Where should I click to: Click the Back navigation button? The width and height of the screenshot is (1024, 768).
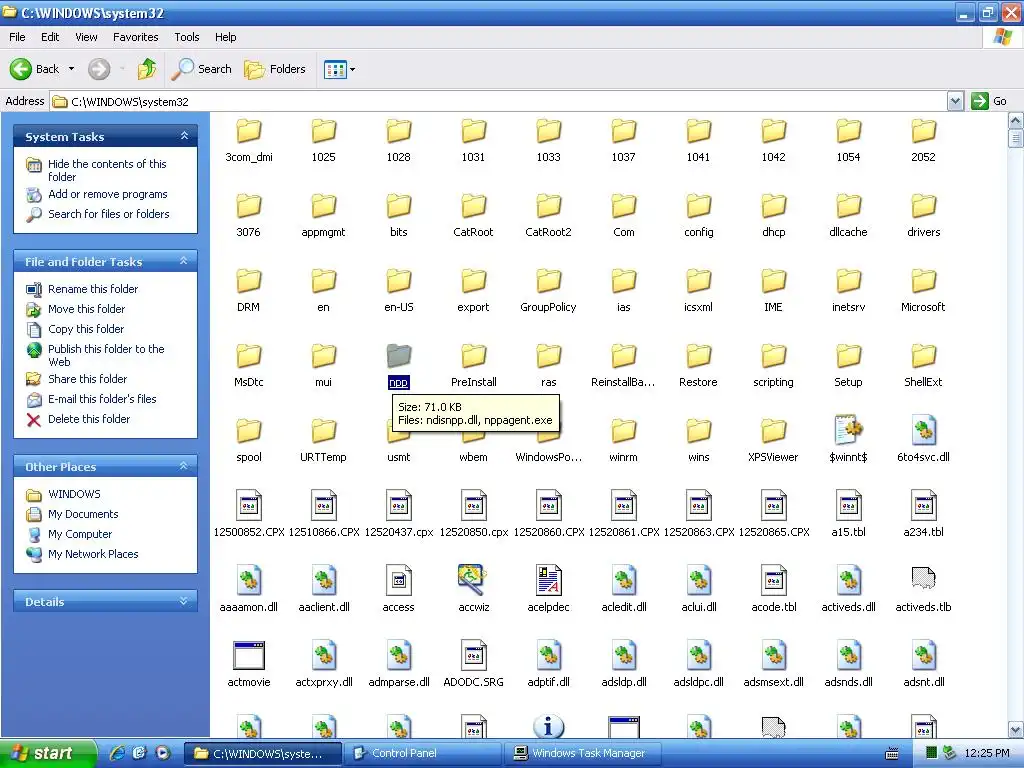(x=35, y=69)
